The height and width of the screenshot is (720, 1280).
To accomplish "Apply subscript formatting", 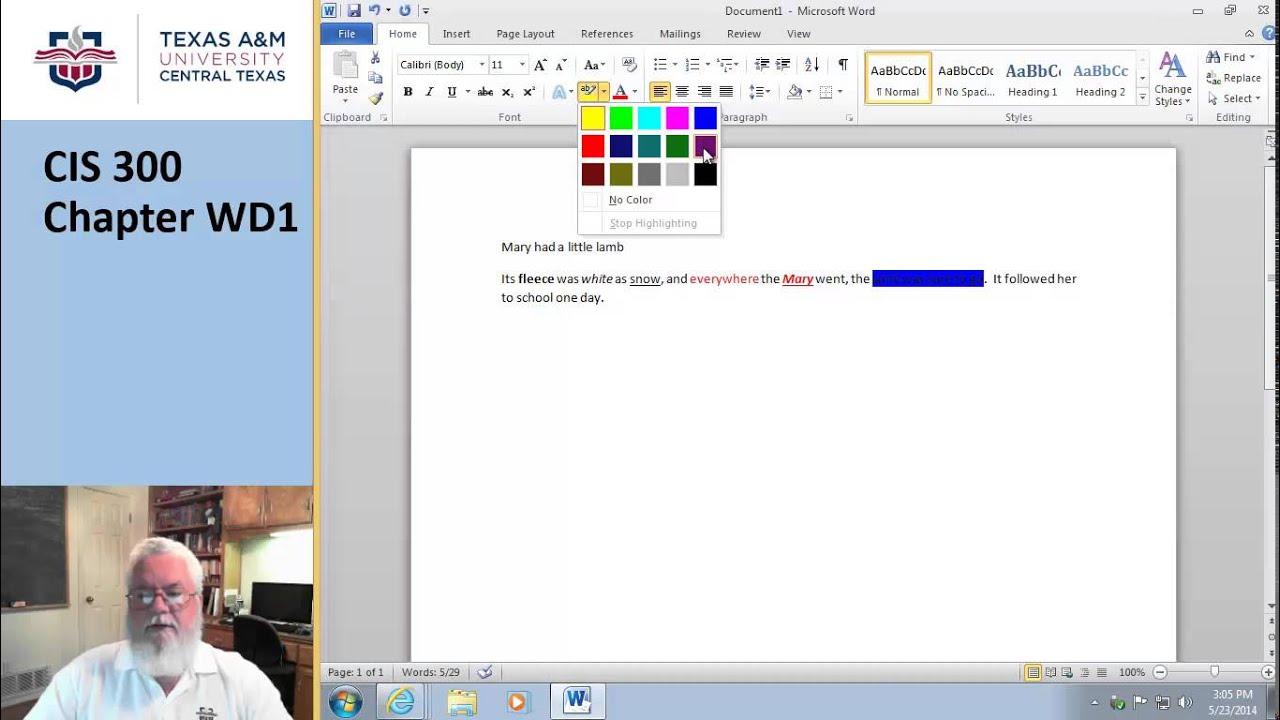I will click(x=507, y=92).
